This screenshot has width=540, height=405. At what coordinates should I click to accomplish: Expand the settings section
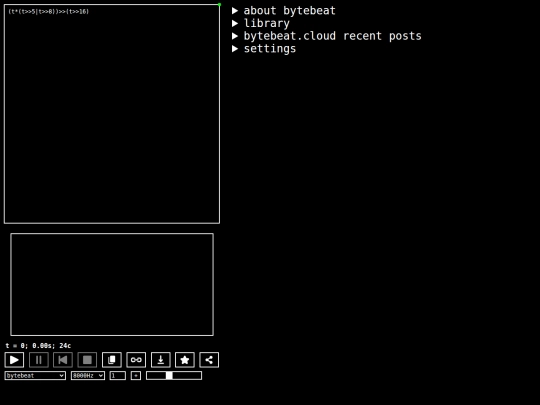[264, 49]
